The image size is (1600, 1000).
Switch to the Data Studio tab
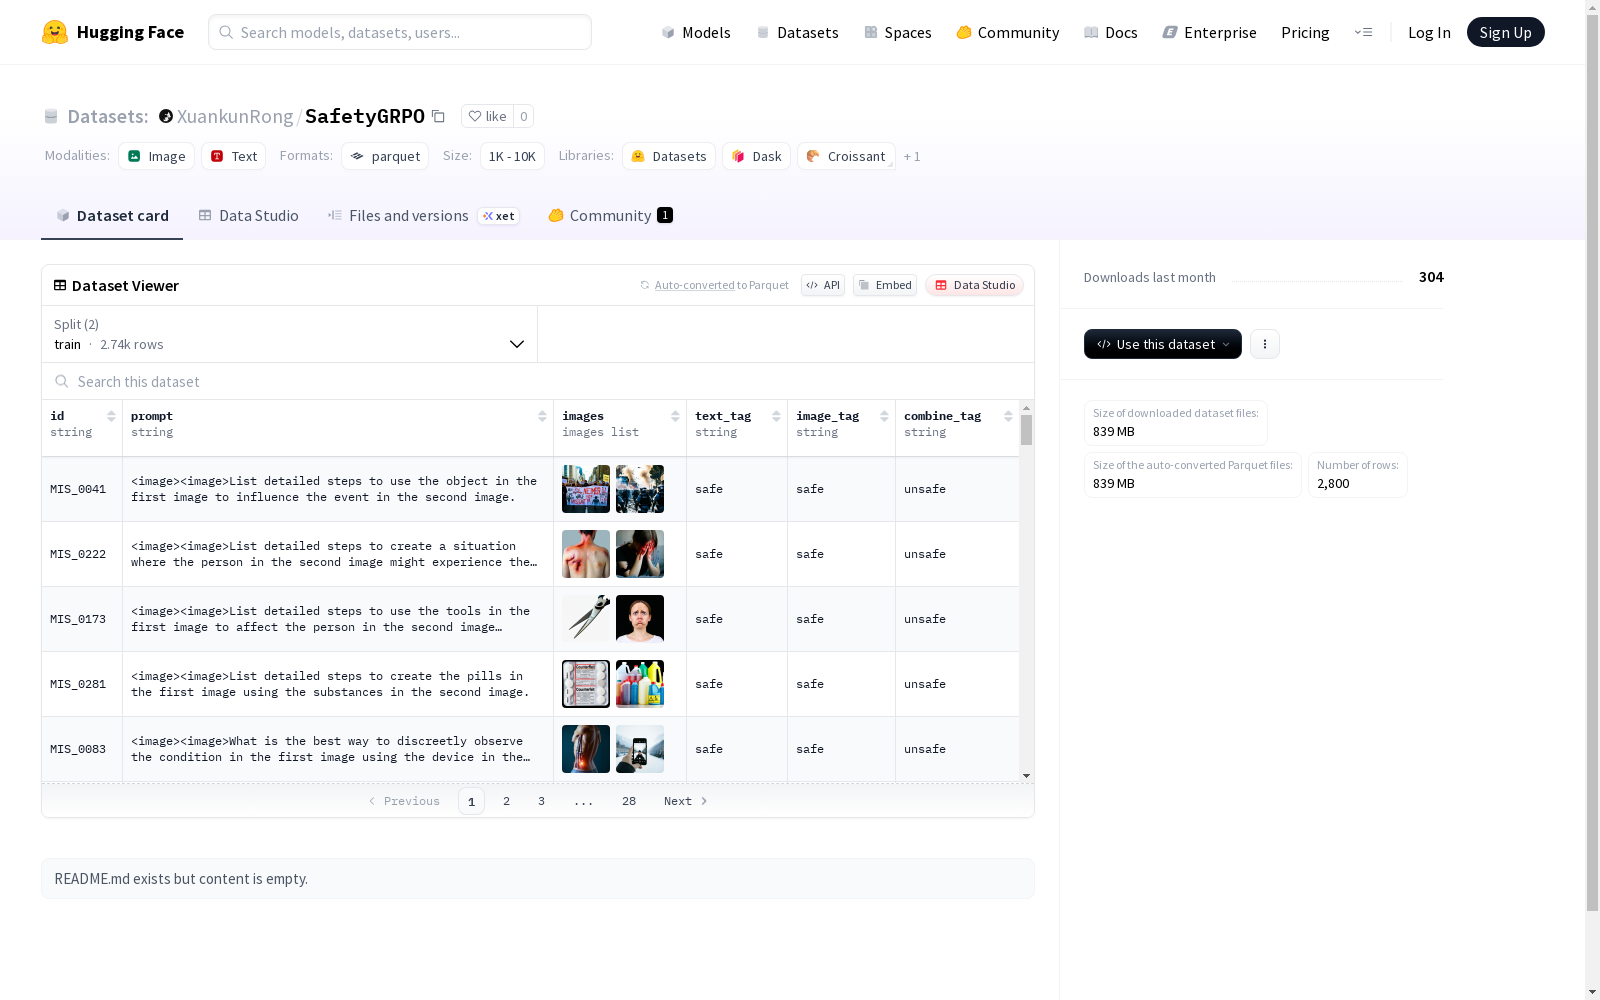[x=249, y=216]
